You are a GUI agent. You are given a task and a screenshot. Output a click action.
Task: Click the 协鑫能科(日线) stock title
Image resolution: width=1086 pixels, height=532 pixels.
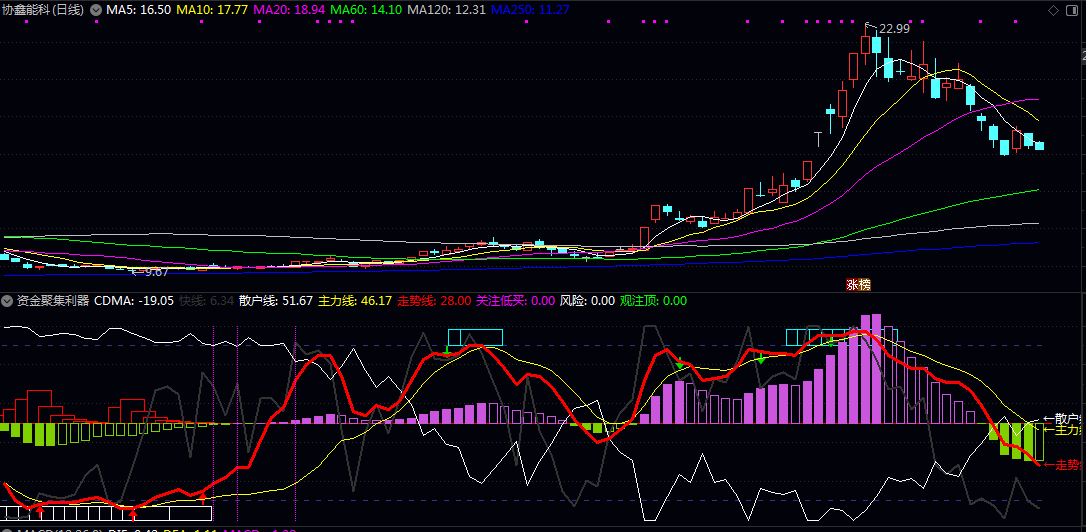pyautogui.click(x=43, y=10)
